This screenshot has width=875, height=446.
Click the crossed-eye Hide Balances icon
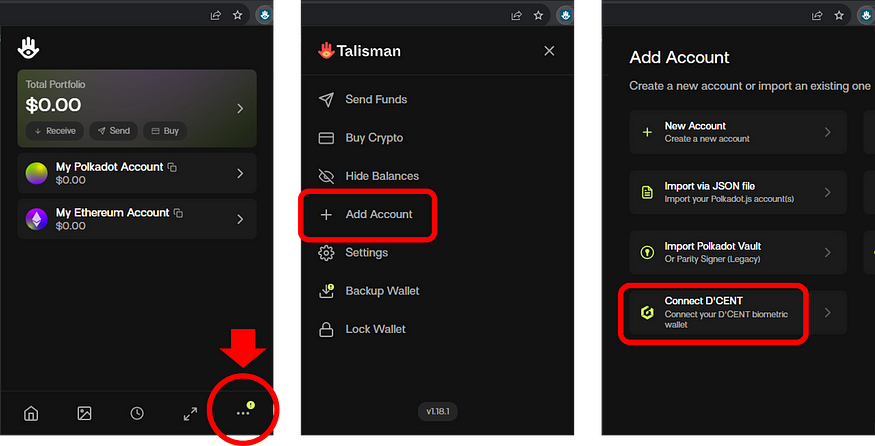[326, 176]
